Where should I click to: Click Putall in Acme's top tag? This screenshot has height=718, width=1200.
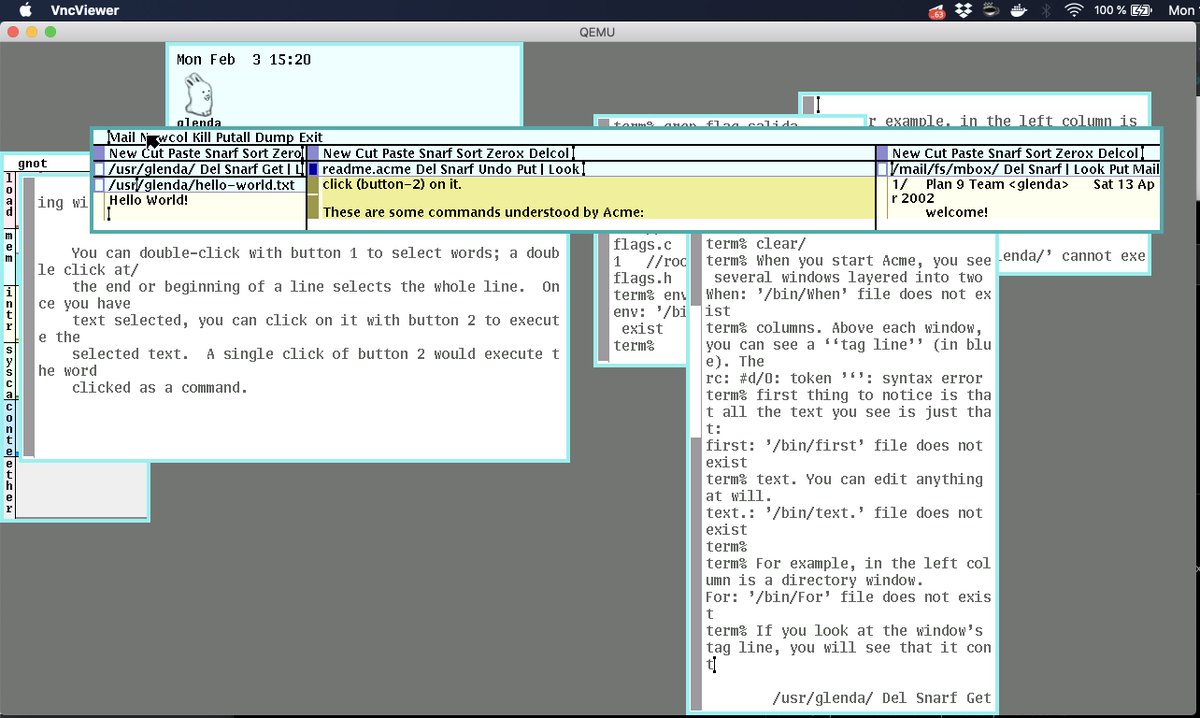pyautogui.click(x=233, y=137)
